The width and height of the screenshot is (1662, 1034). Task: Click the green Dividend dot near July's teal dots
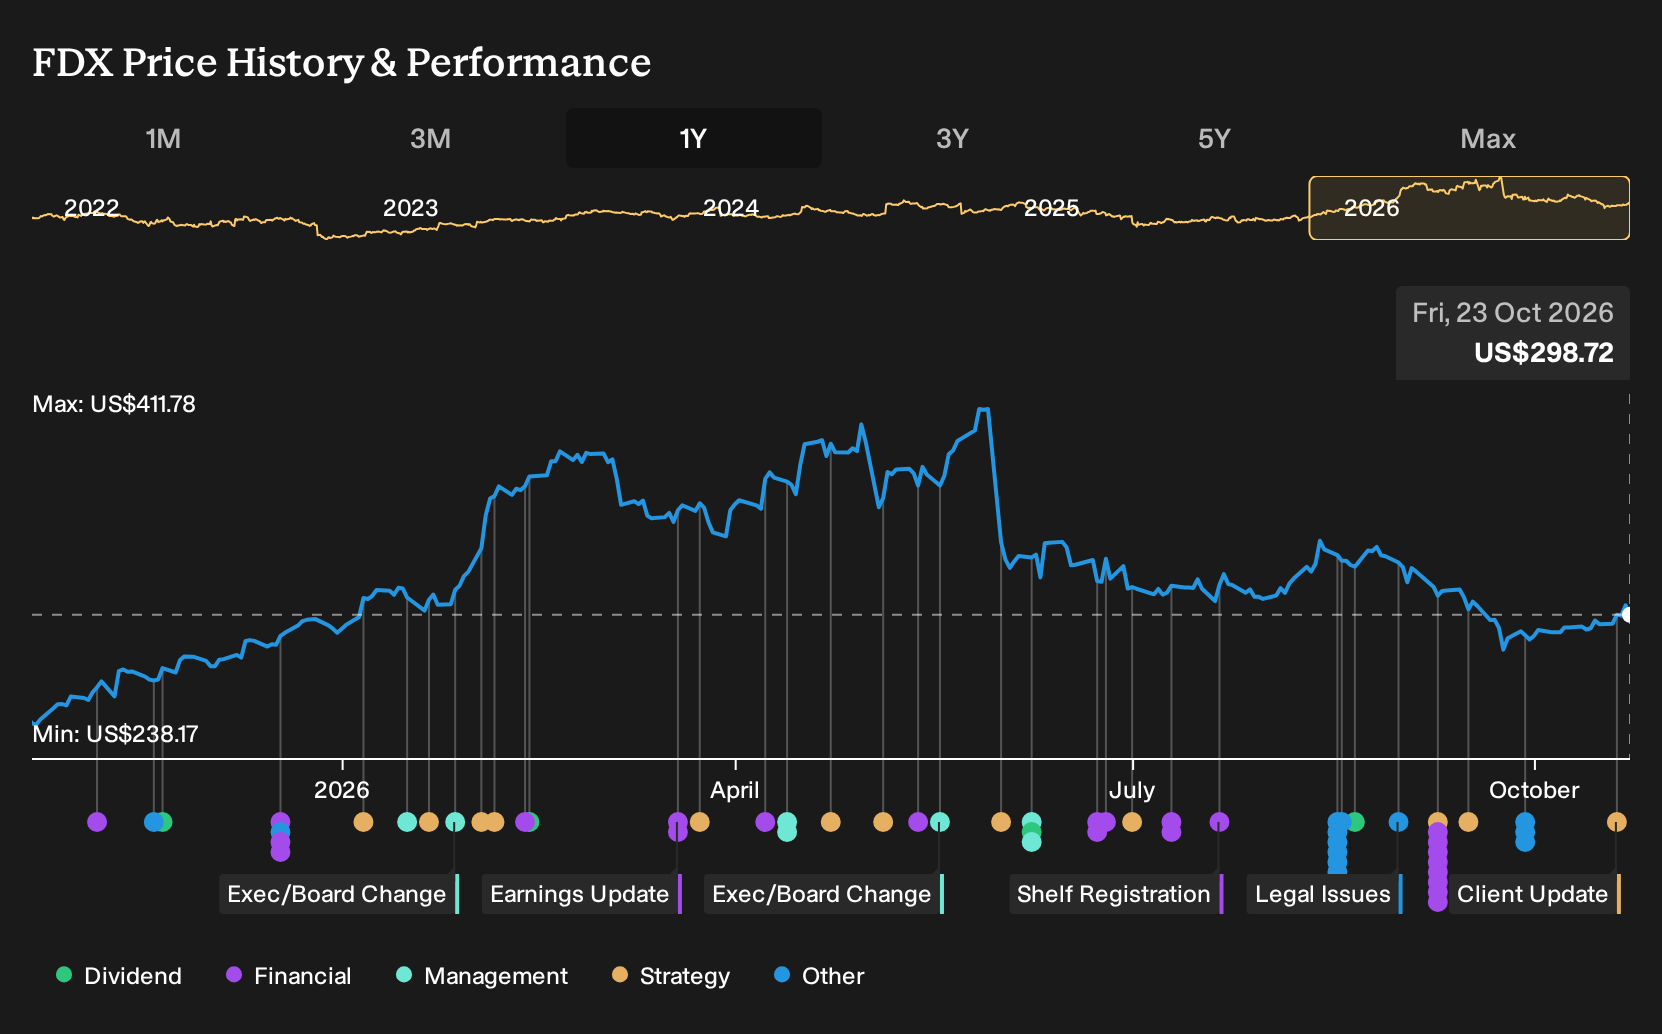1032,832
